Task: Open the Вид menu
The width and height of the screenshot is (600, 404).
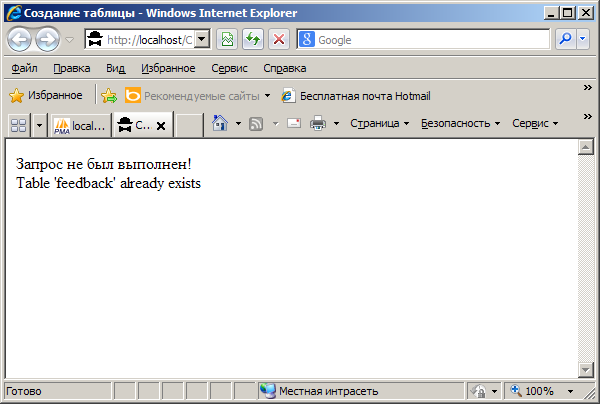Action: tap(116, 68)
